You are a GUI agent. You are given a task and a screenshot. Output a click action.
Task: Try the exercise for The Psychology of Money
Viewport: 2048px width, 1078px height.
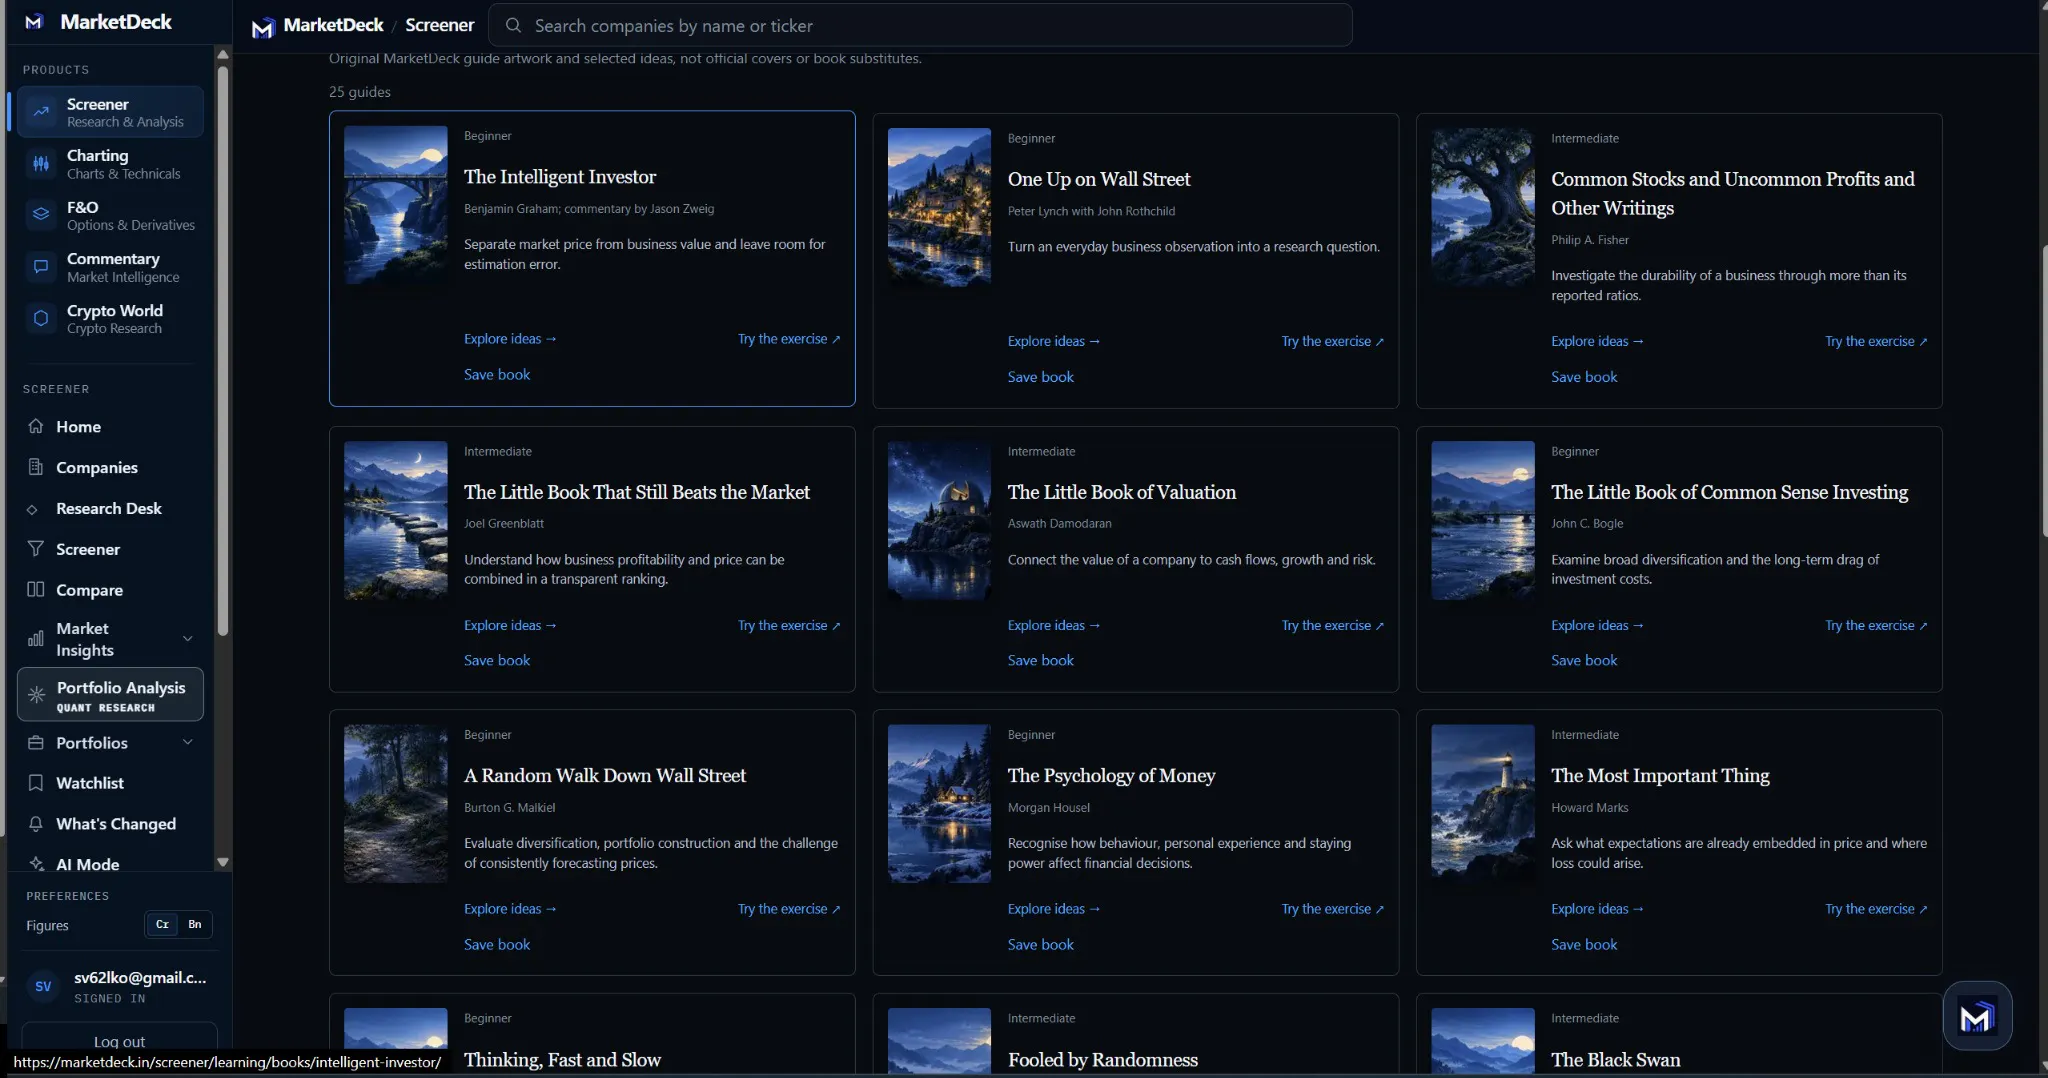point(1333,909)
